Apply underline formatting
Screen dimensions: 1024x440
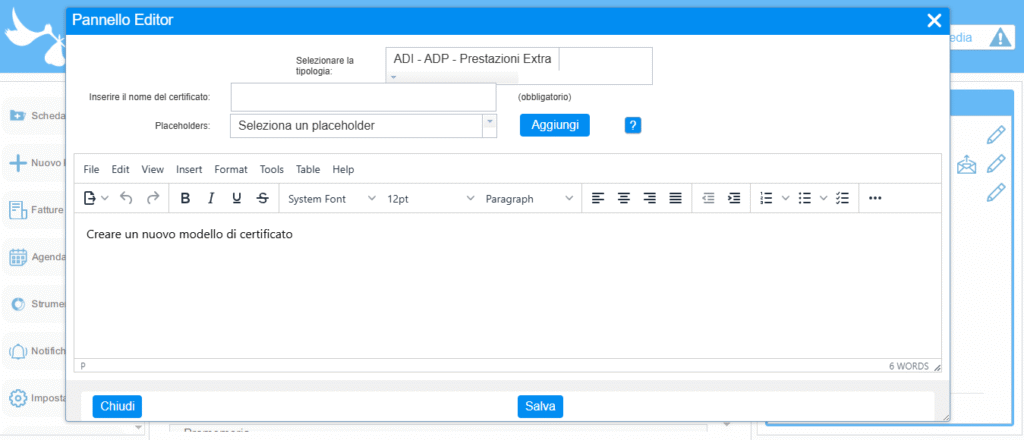click(237, 198)
